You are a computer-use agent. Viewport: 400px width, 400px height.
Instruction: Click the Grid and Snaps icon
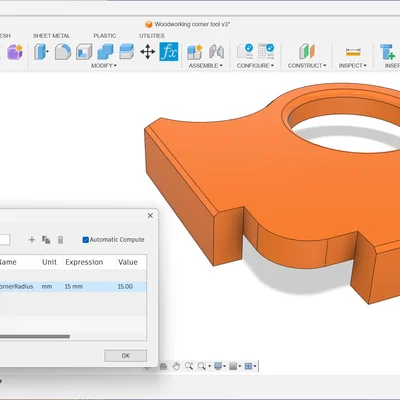[x=233, y=366]
